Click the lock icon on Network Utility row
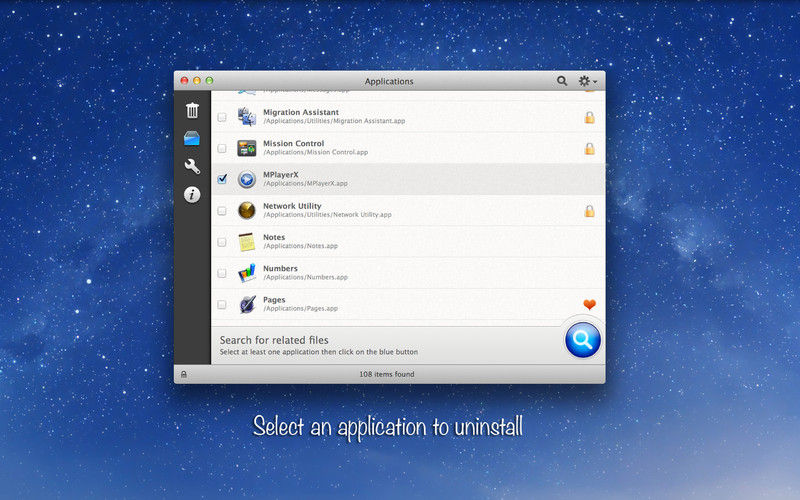Screen dimensions: 800x500 click(x=589, y=211)
